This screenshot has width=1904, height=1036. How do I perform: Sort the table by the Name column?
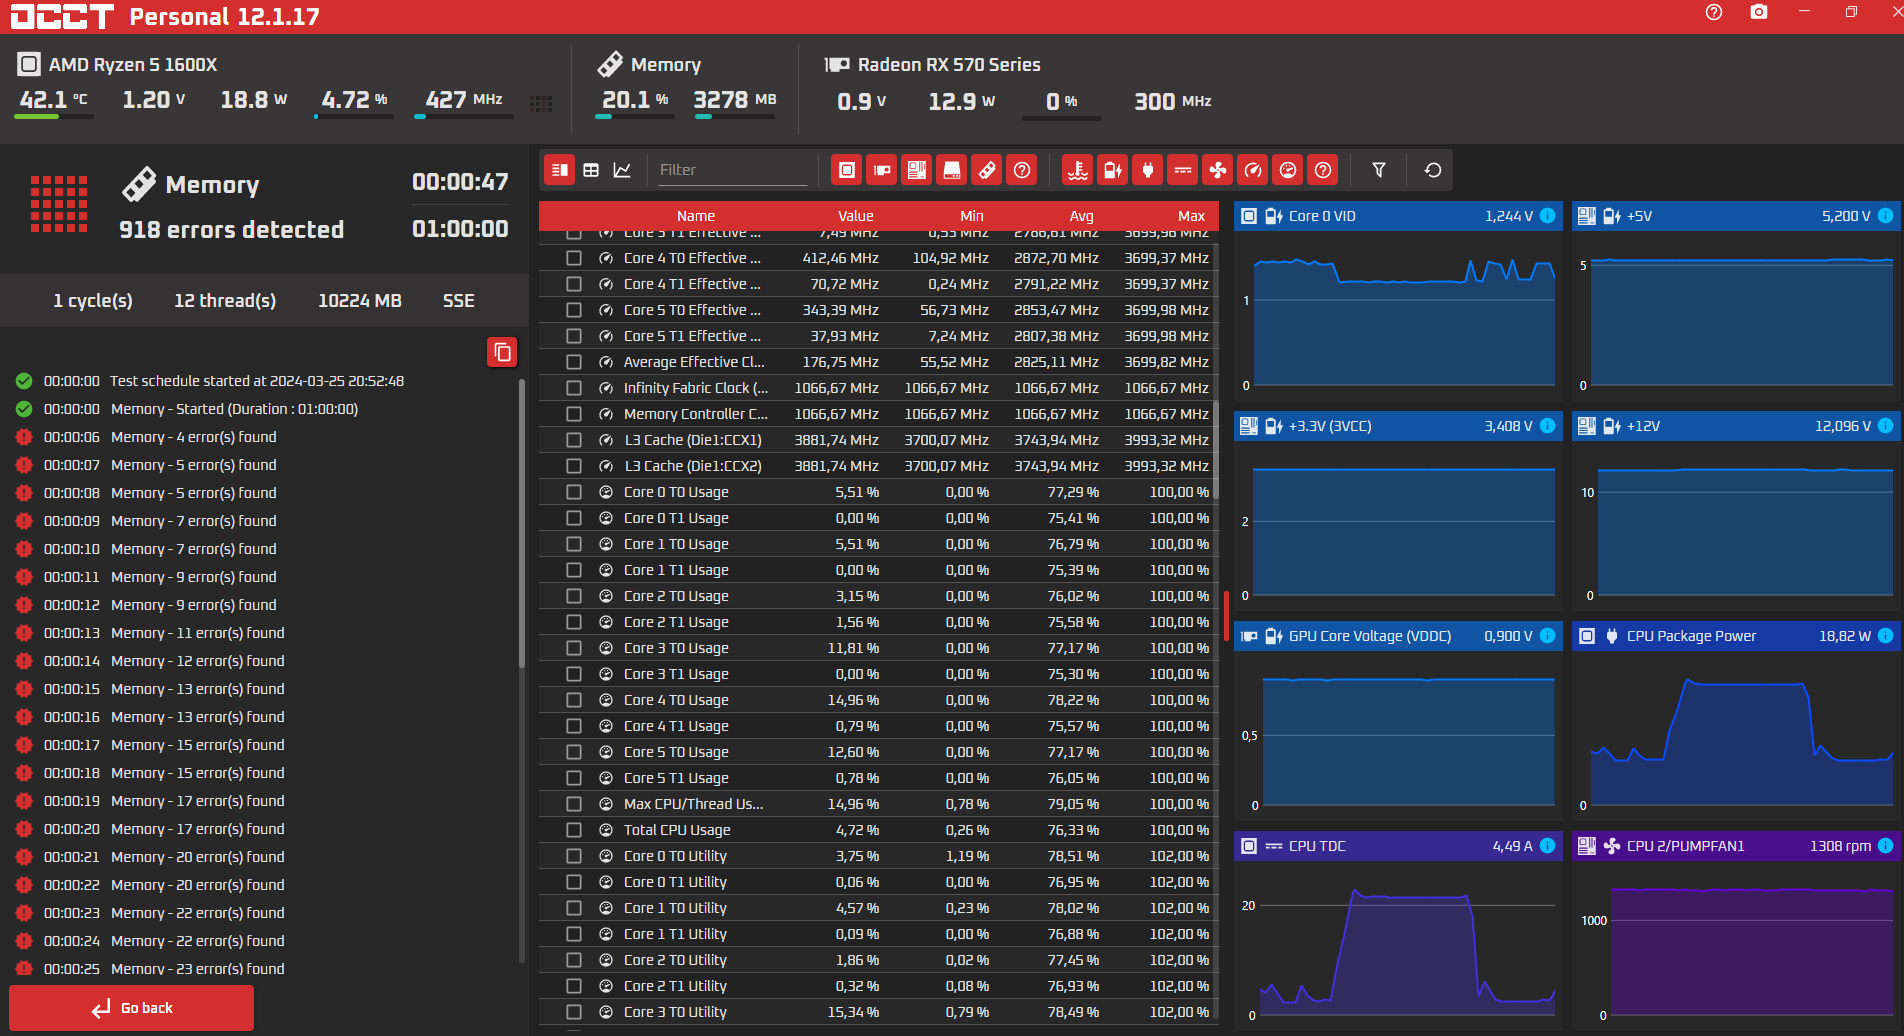pos(695,216)
